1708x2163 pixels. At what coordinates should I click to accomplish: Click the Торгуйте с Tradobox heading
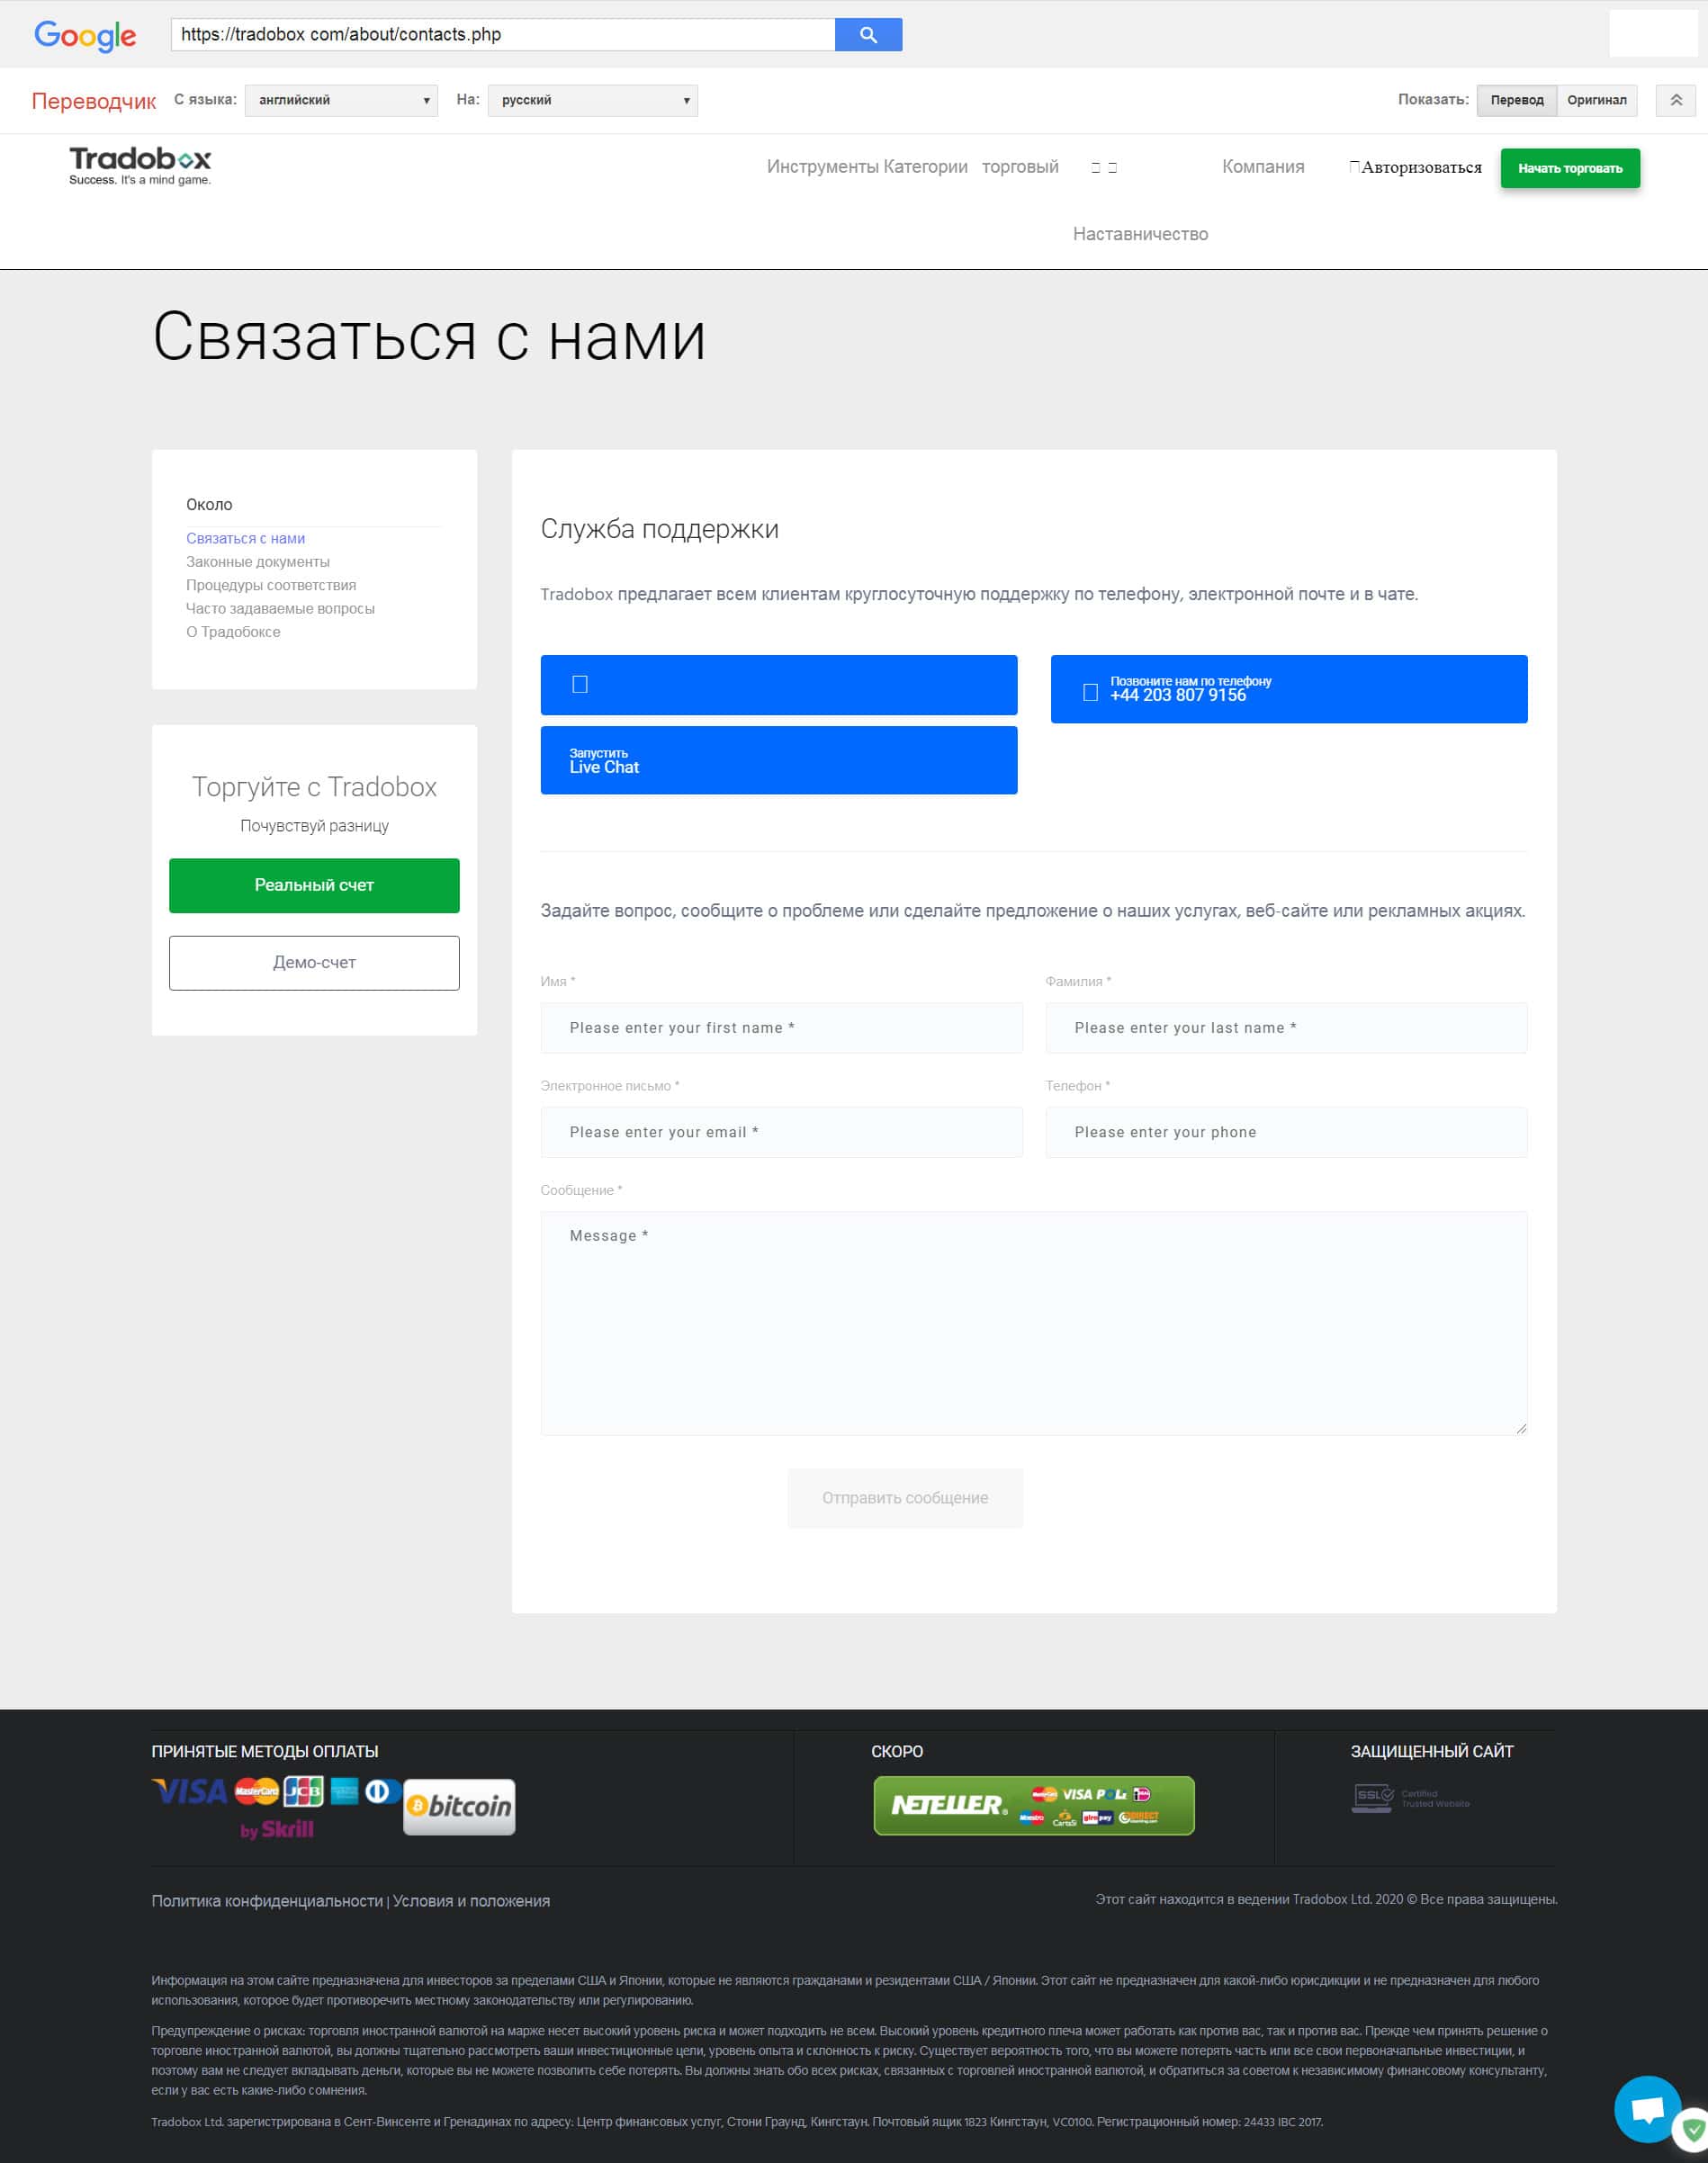click(x=314, y=787)
